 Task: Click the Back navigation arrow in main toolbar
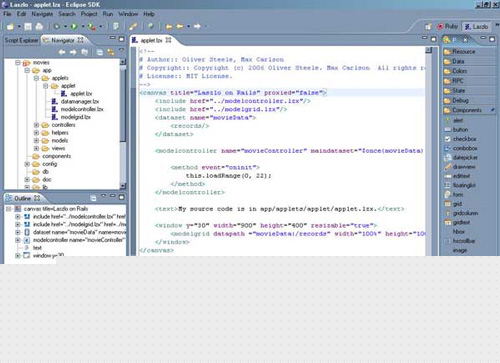[180, 26]
